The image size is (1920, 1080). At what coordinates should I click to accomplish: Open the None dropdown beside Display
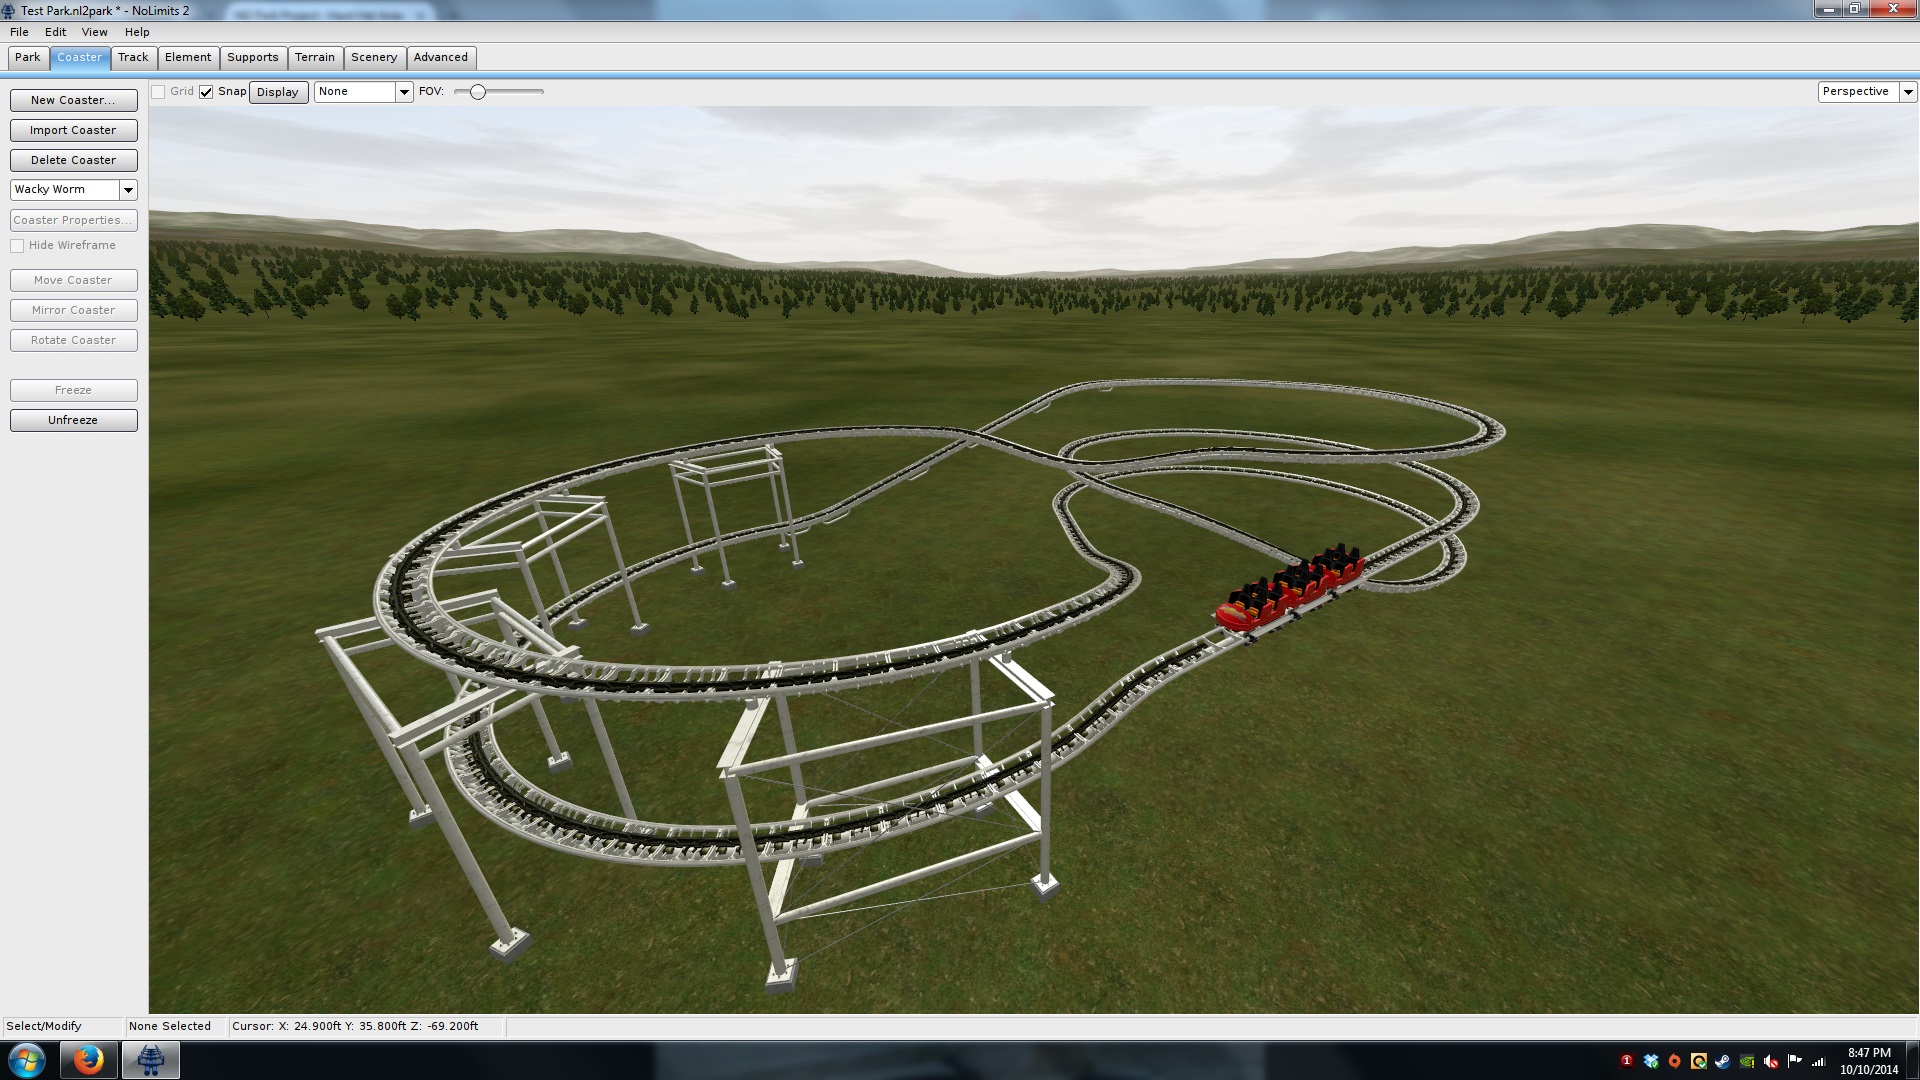pyautogui.click(x=404, y=92)
